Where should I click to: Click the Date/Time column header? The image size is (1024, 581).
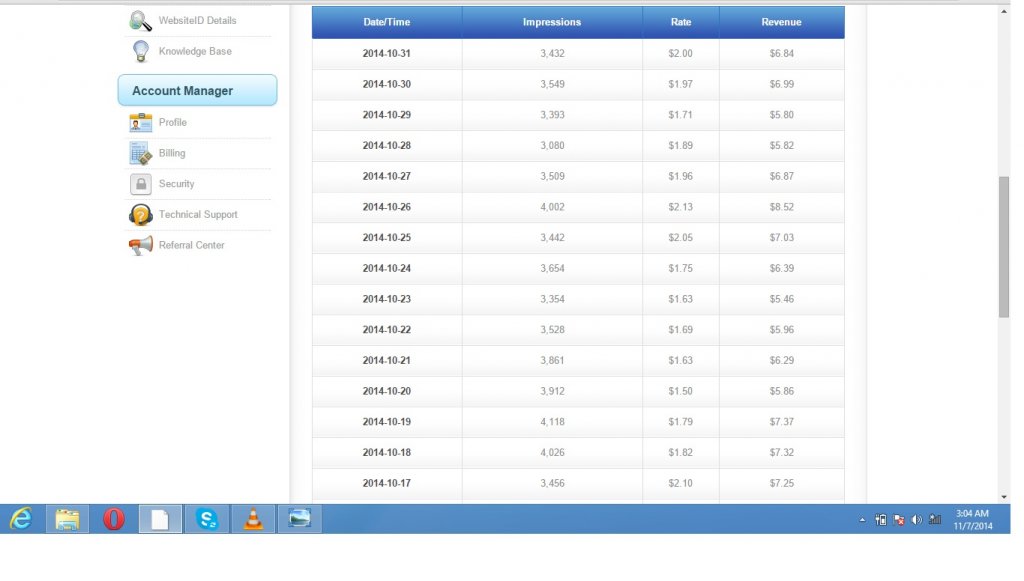tap(387, 22)
